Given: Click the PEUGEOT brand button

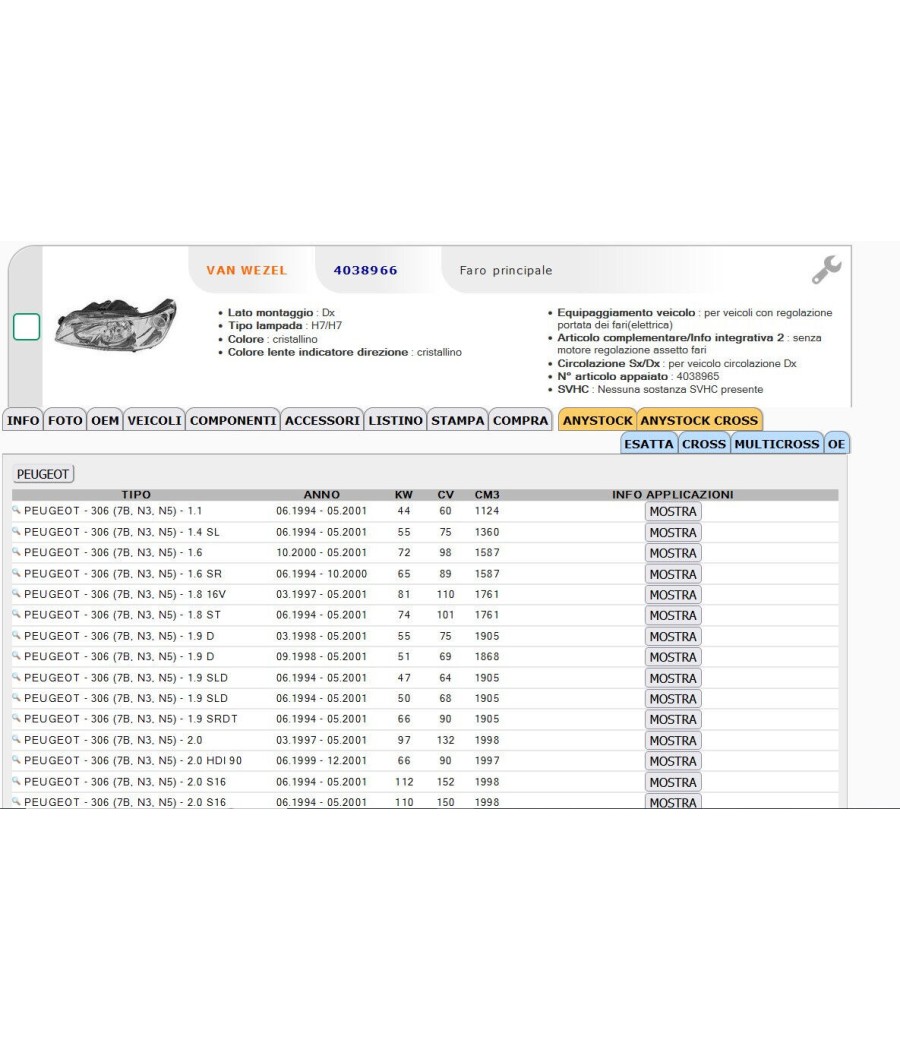Looking at the screenshot, I should (x=43, y=474).
